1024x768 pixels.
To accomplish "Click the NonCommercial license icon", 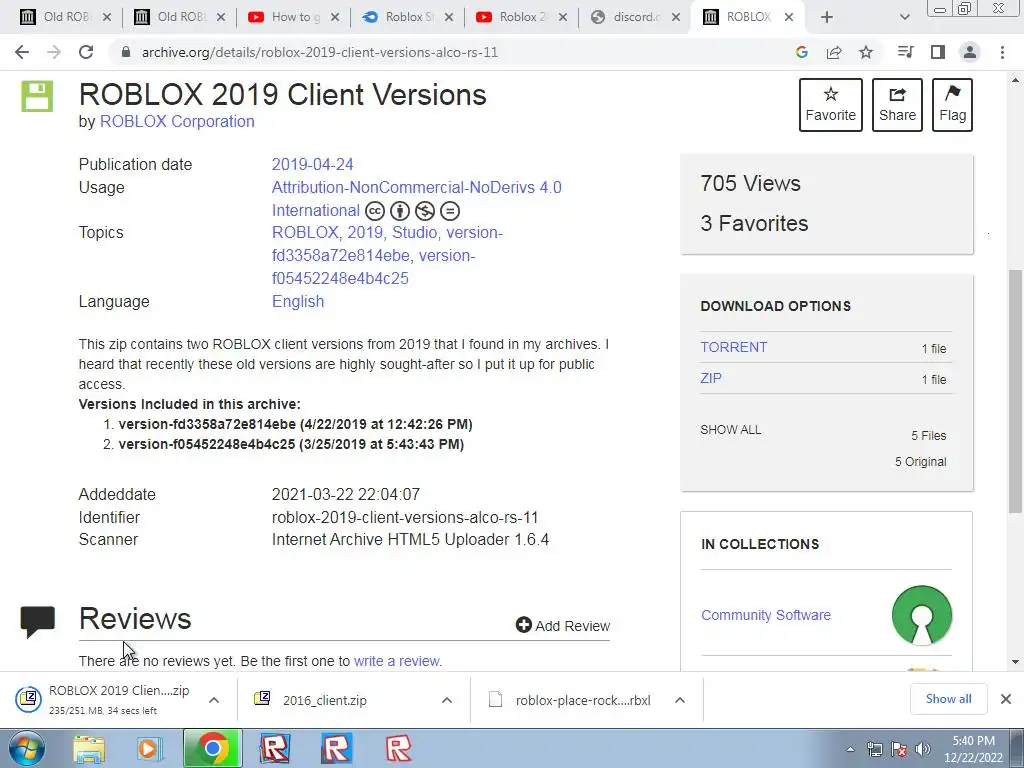I will click(425, 211).
